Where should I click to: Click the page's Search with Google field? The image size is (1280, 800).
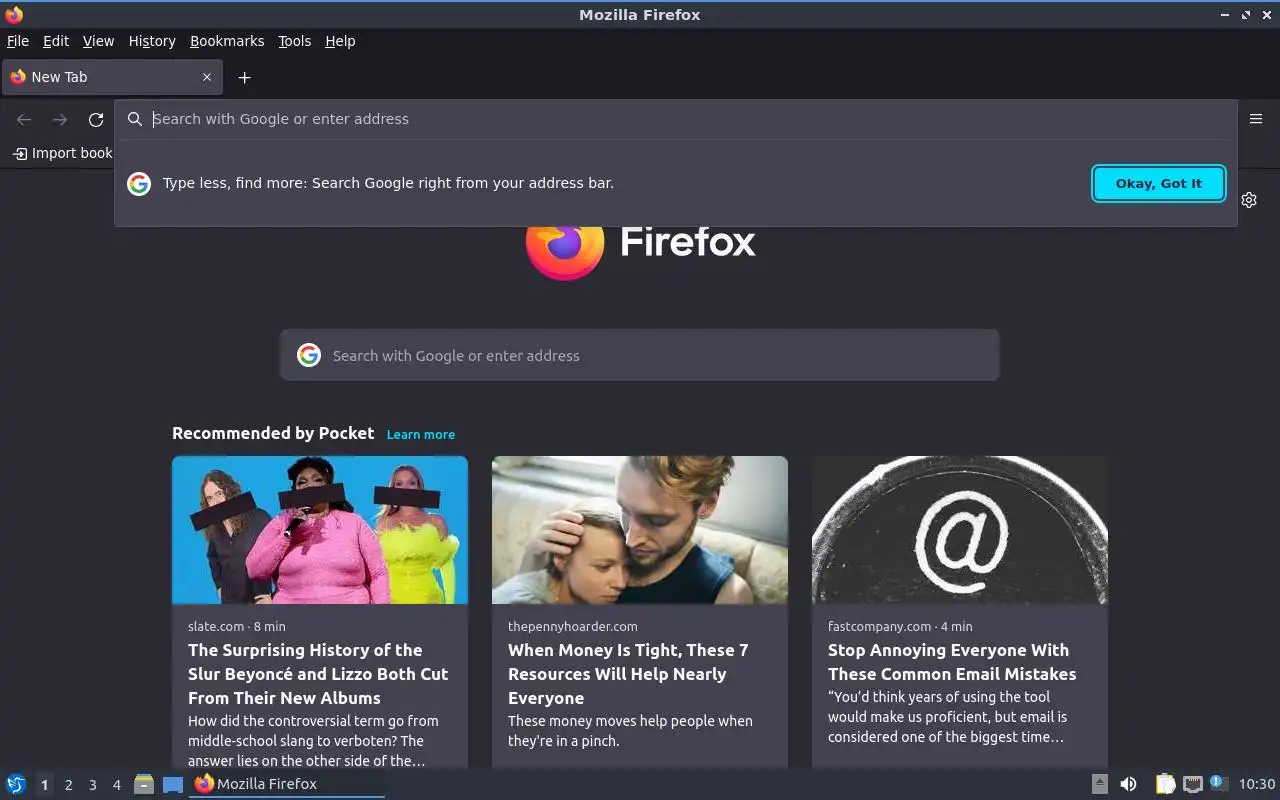tap(640, 355)
